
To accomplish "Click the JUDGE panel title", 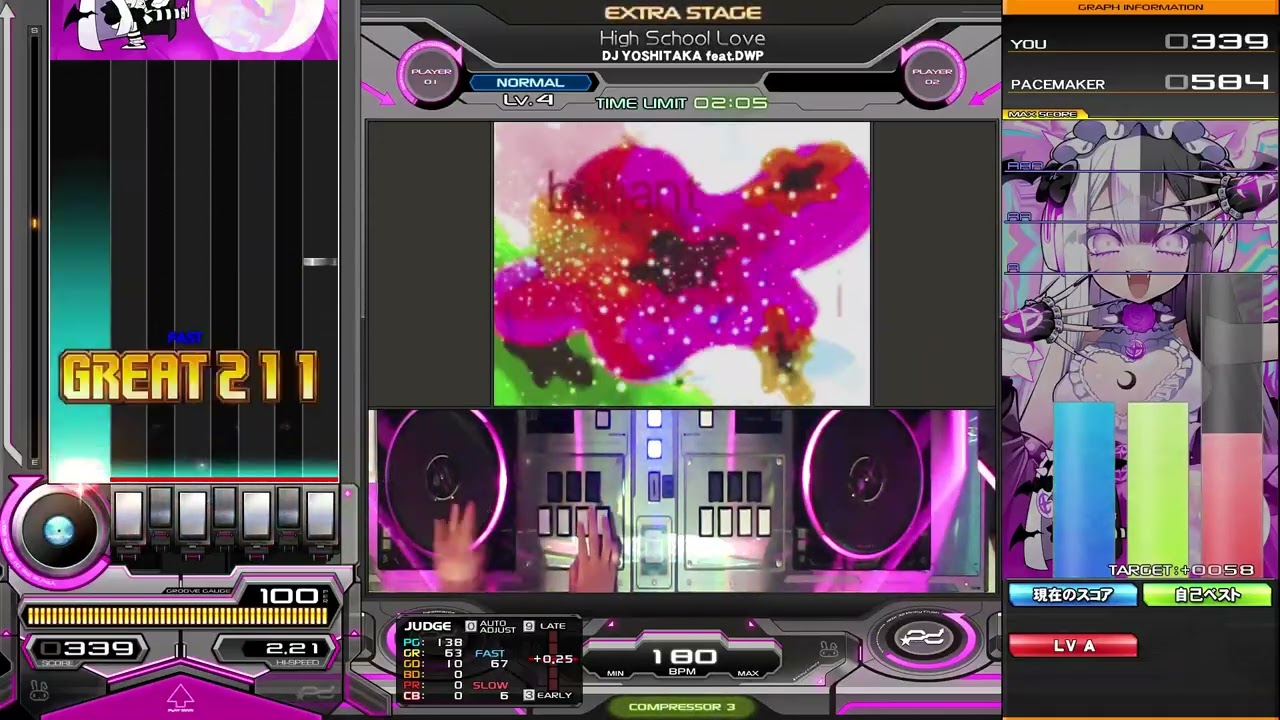I will (428, 626).
